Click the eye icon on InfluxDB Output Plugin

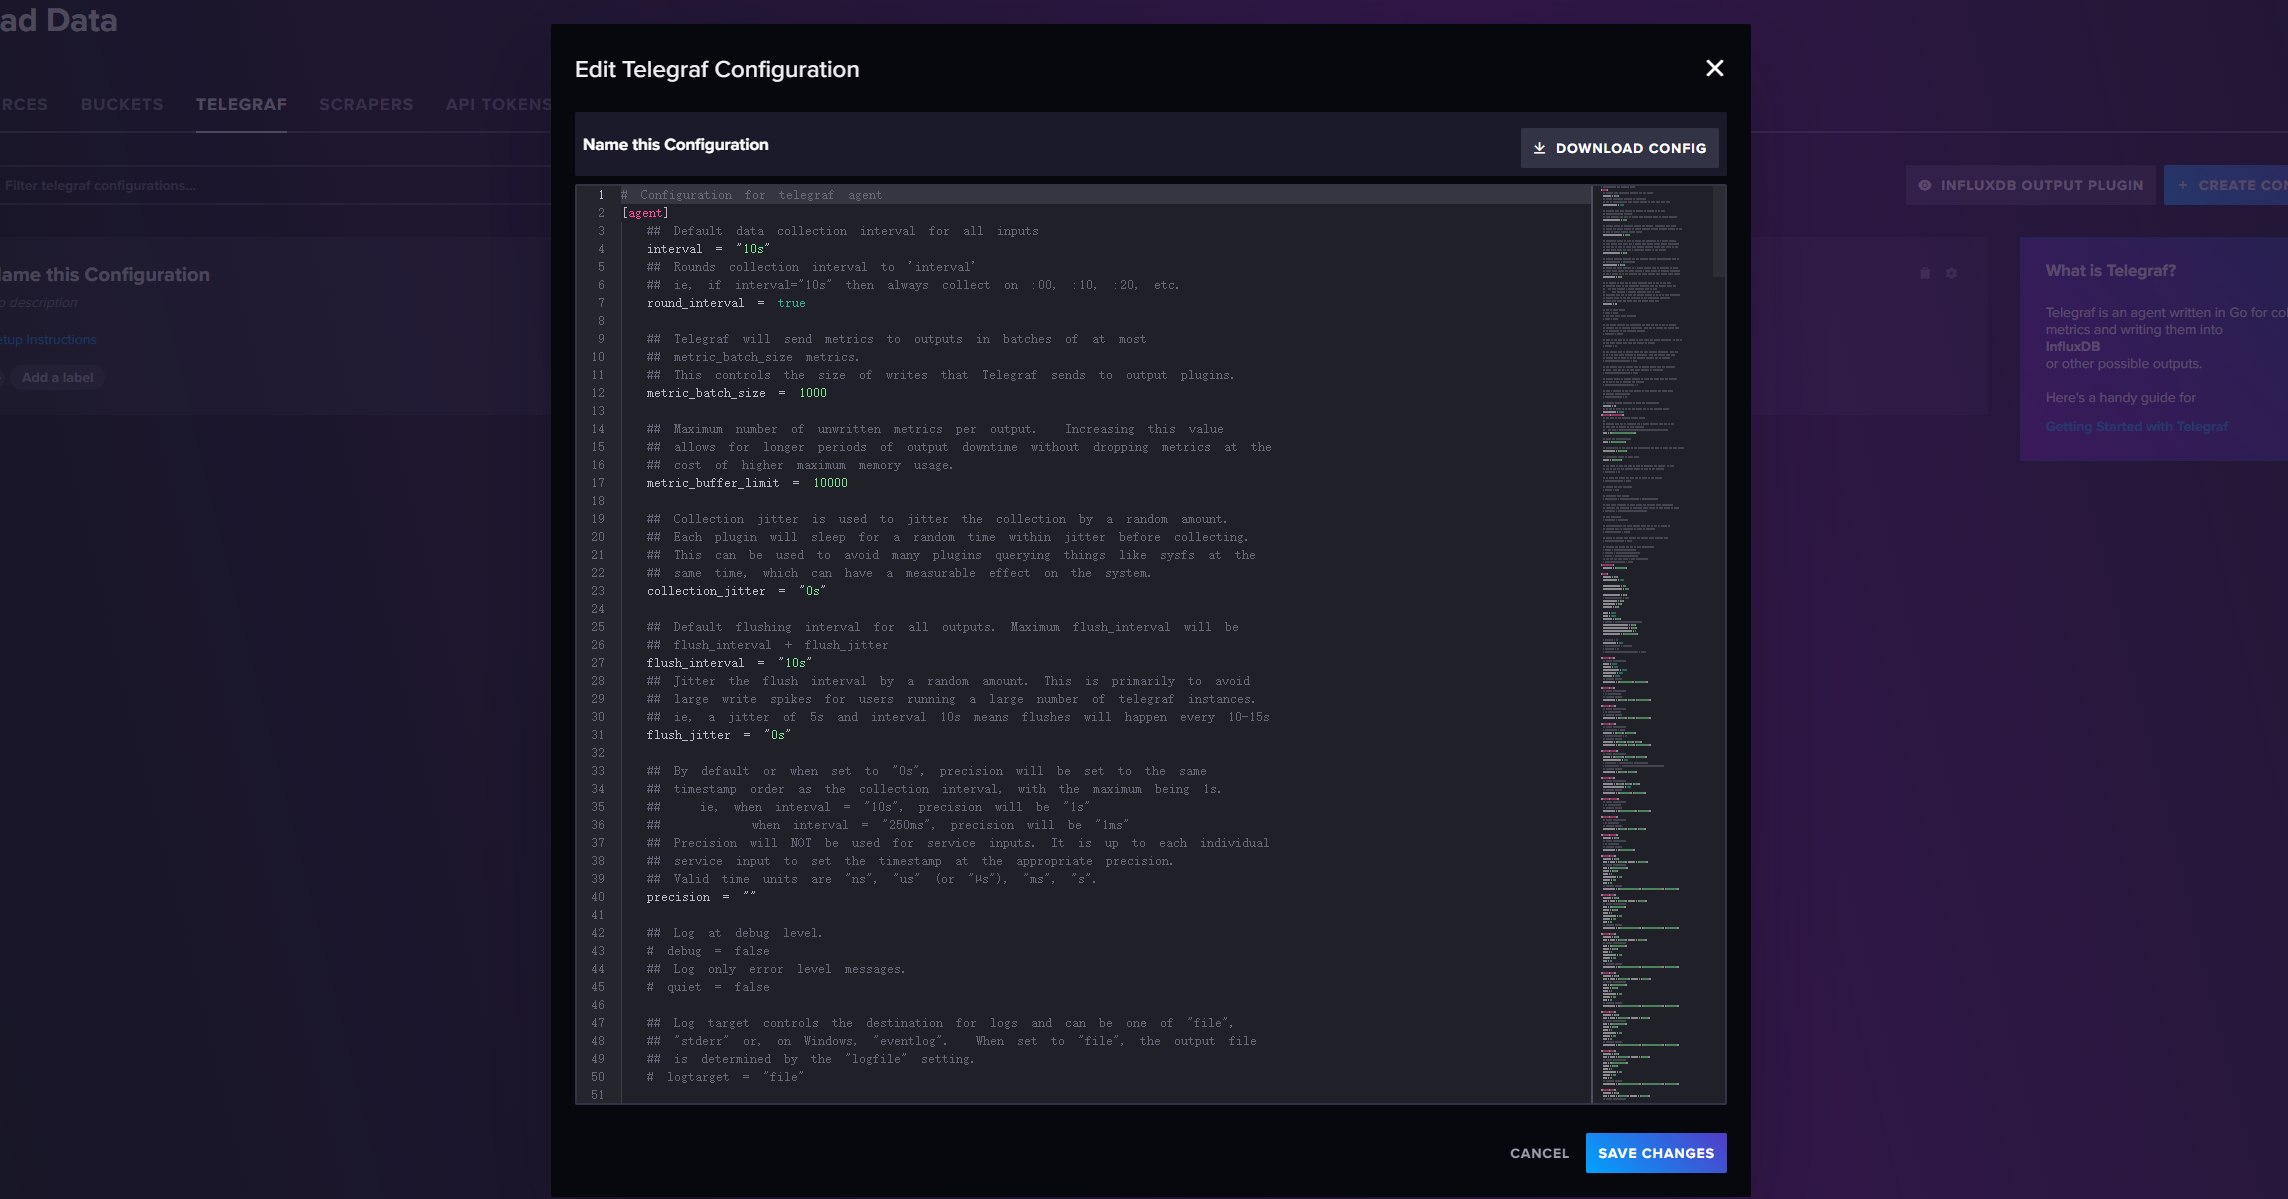pyautogui.click(x=1925, y=185)
